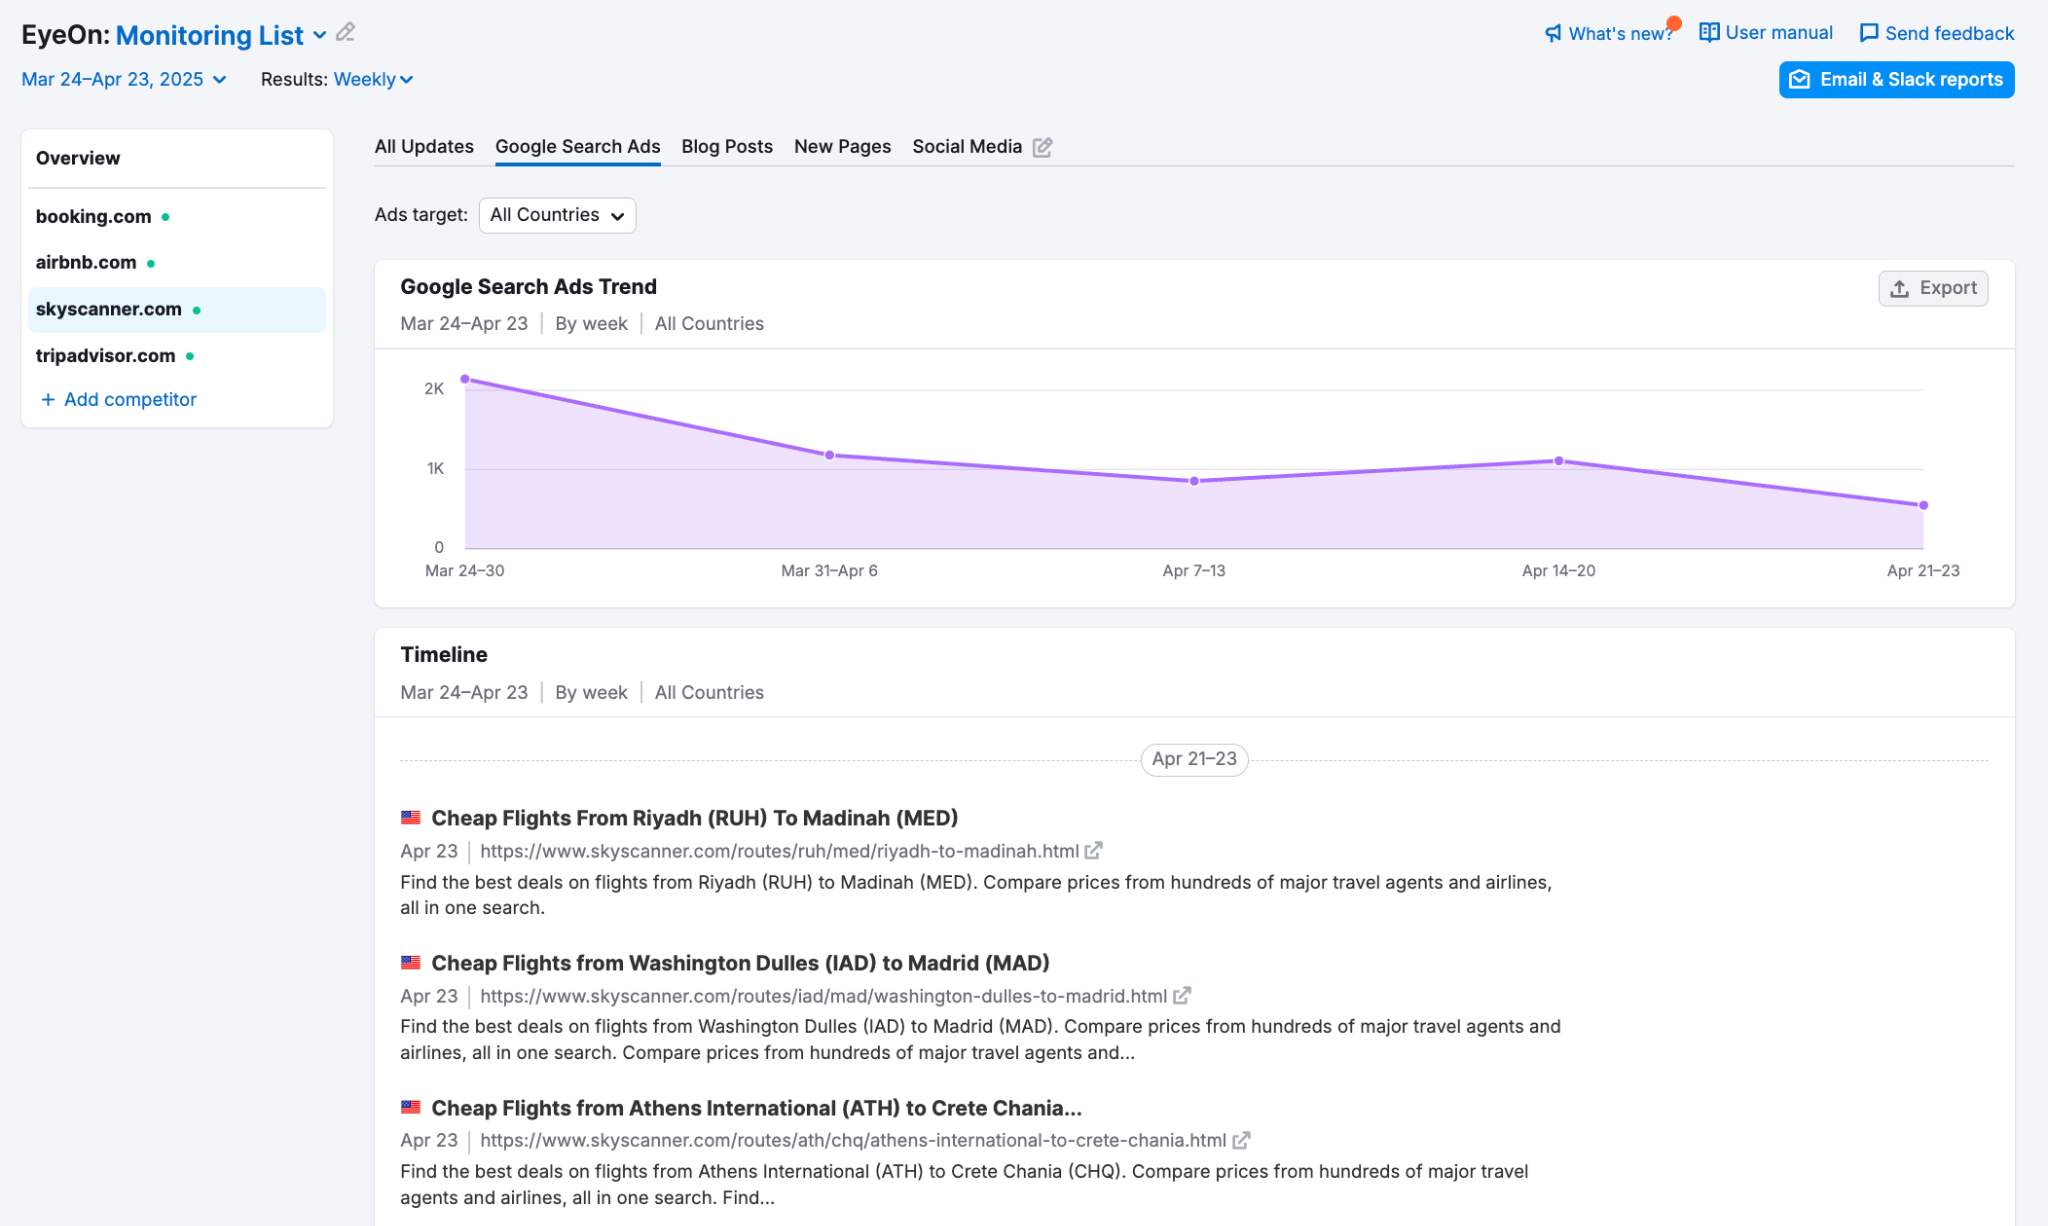Open external link icon for Athens to Crete URL
This screenshot has width=2048, height=1226.
pyautogui.click(x=1241, y=1140)
